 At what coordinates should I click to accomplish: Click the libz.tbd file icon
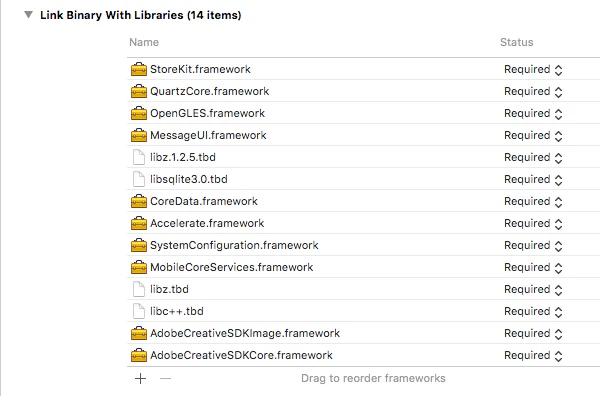pyautogui.click(x=139, y=289)
